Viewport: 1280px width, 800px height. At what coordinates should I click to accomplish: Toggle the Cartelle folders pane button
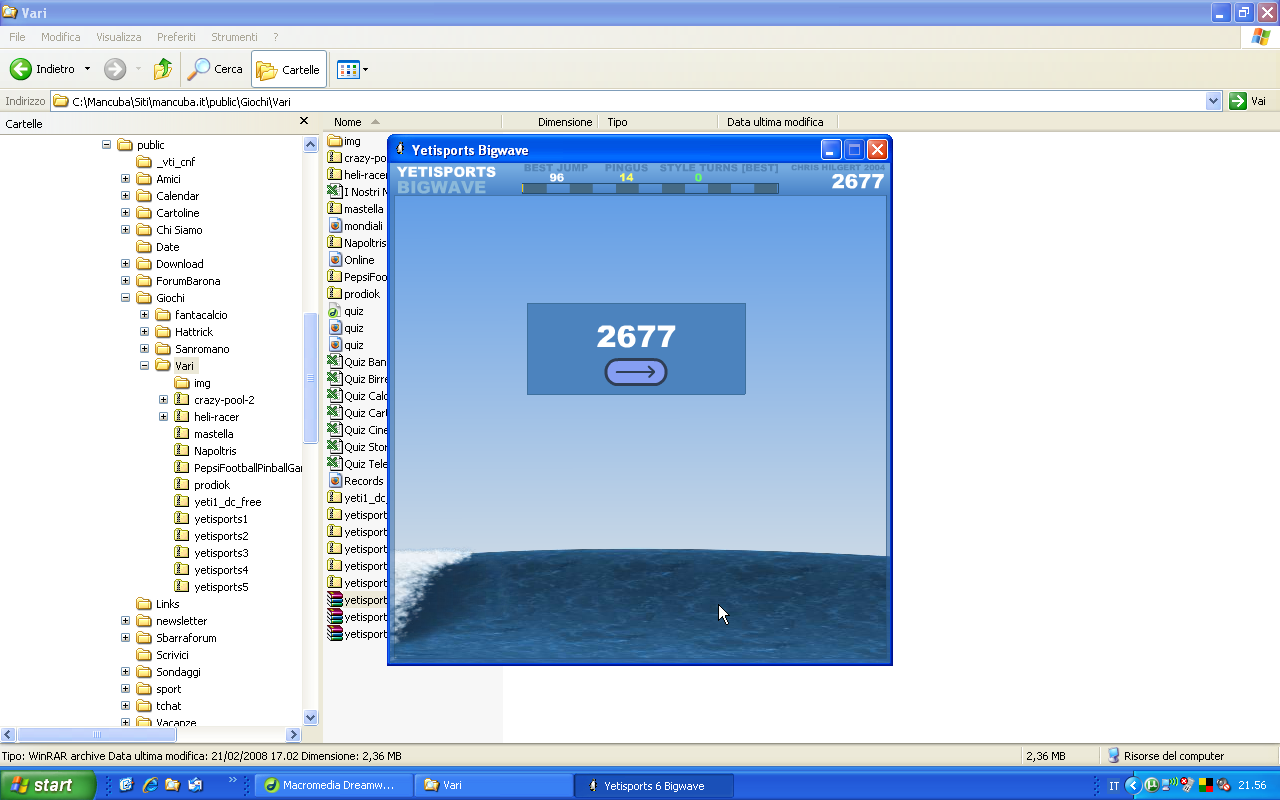point(288,69)
